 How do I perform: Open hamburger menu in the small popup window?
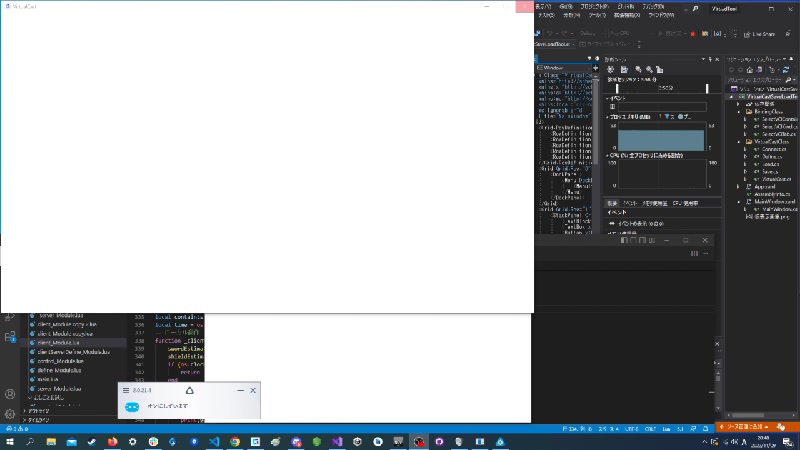[126, 390]
